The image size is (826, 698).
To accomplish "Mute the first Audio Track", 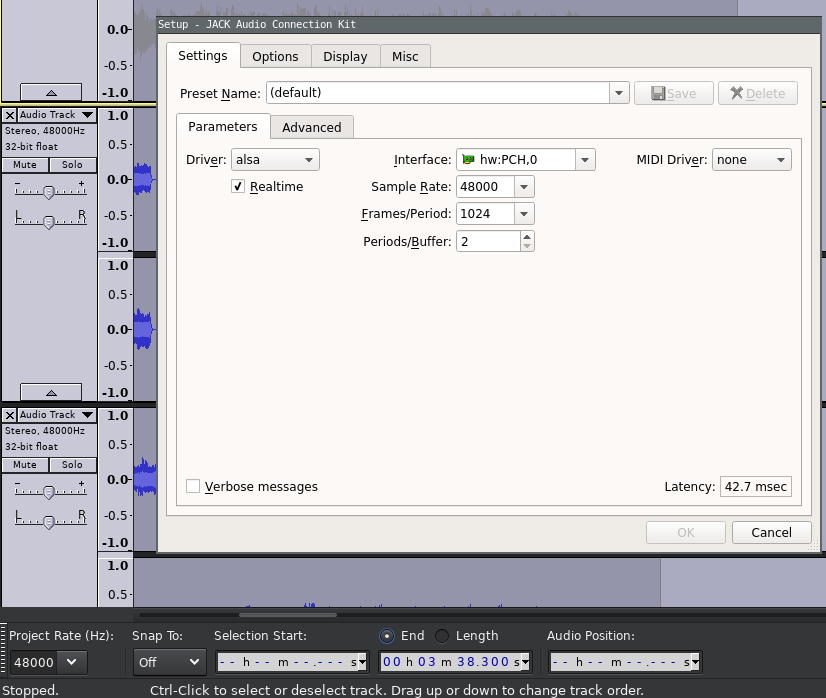I will click(x=24, y=164).
